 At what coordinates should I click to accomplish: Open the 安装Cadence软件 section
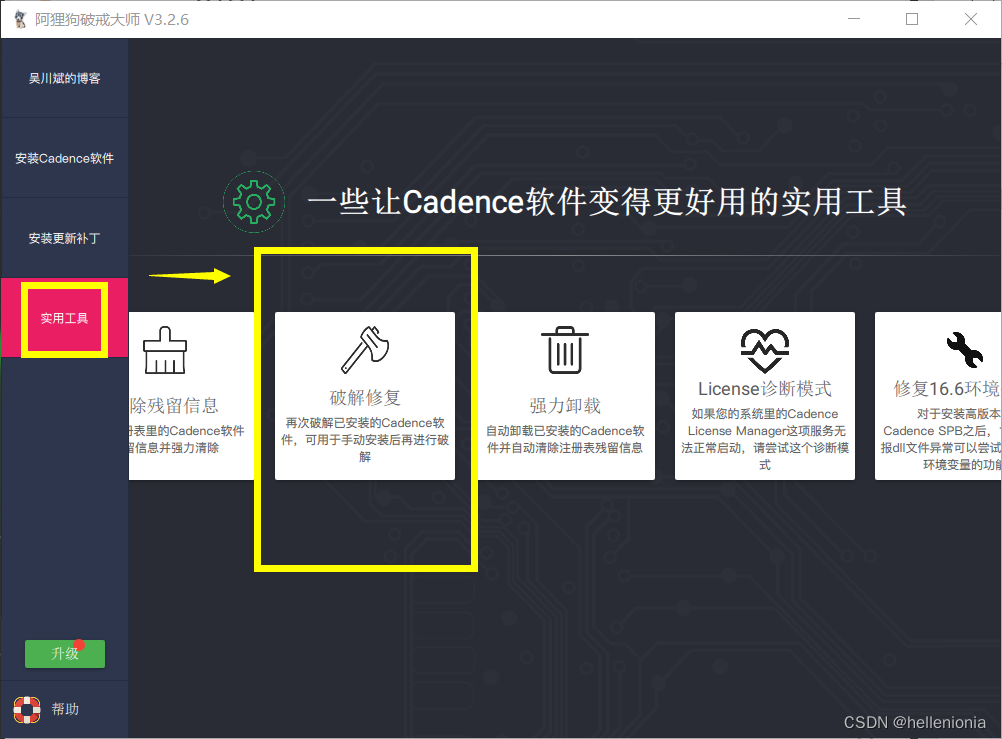[x=64, y=158]
